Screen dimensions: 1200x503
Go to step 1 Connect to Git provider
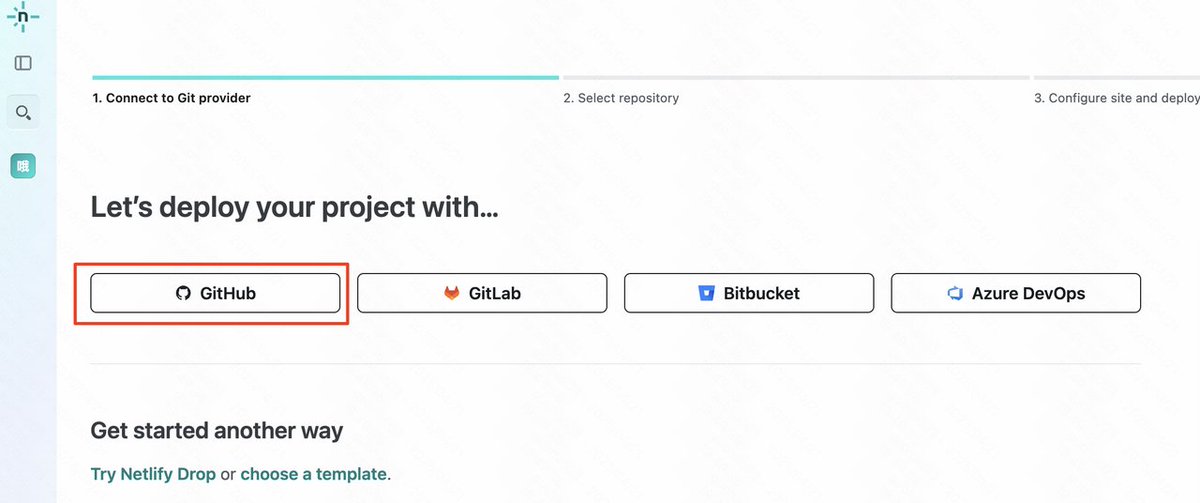(x=171, y=98)
